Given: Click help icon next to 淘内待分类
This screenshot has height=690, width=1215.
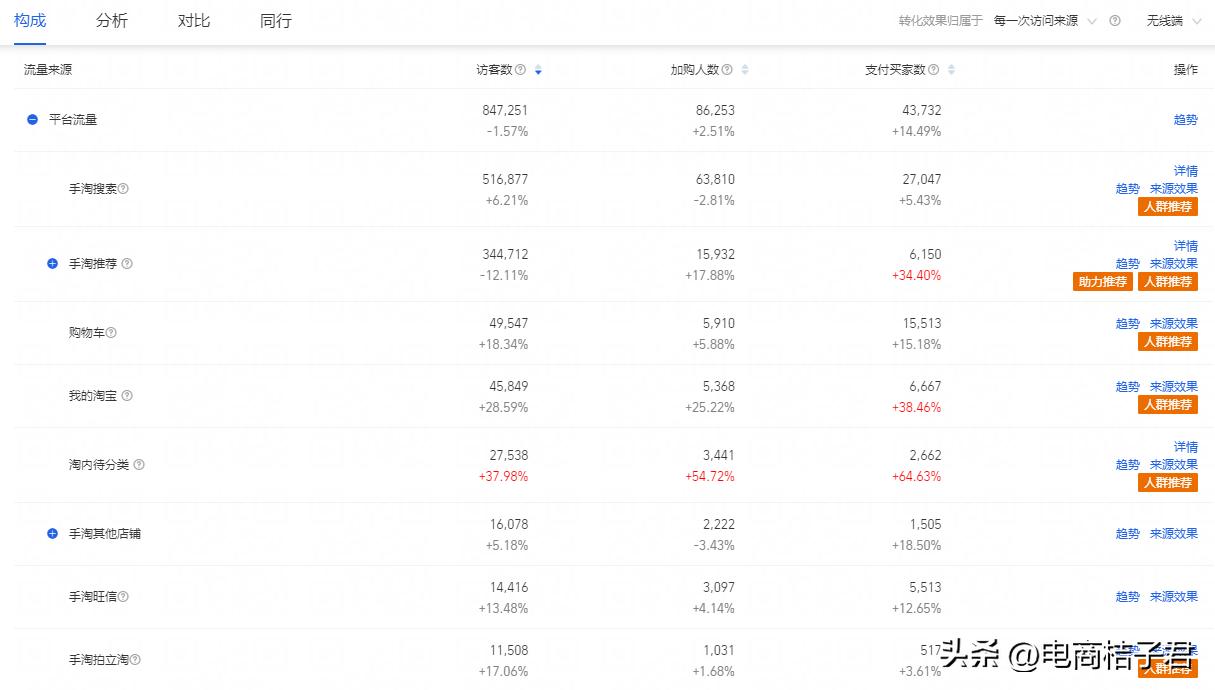Looking at the screenshot, I should (139, 465).
